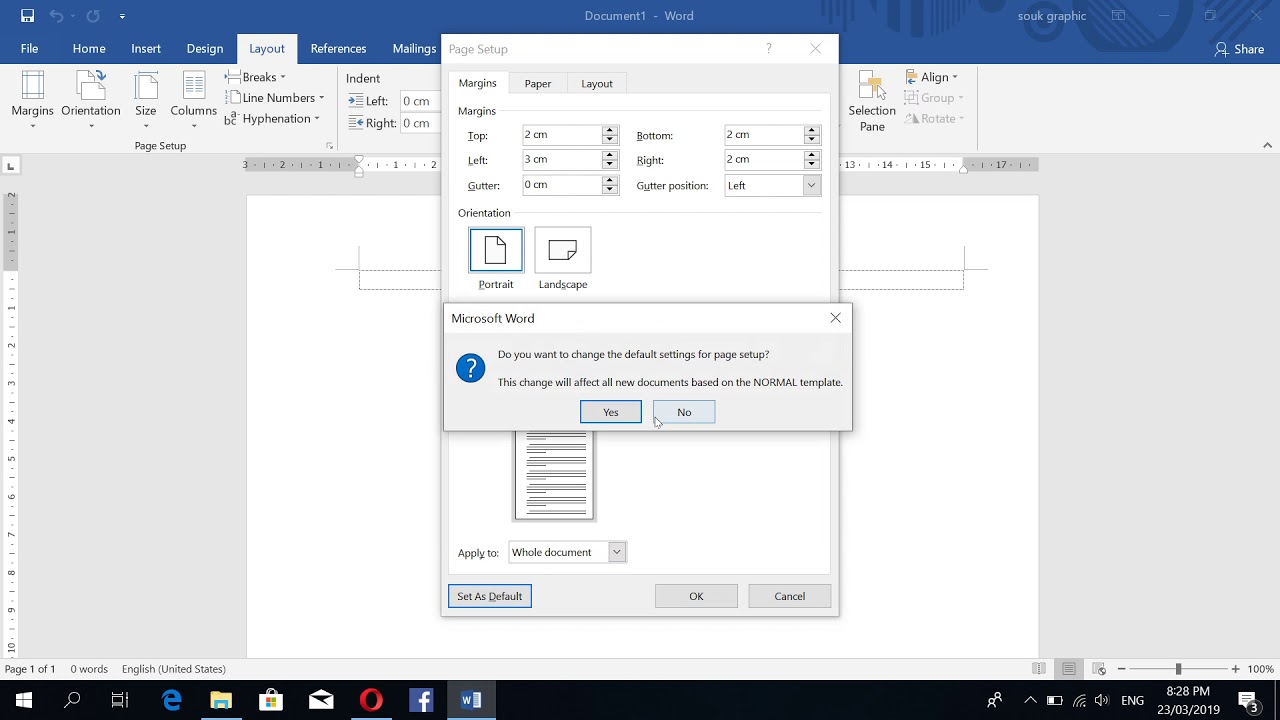Show hidden system tray icons

(x=1030, y=700)
